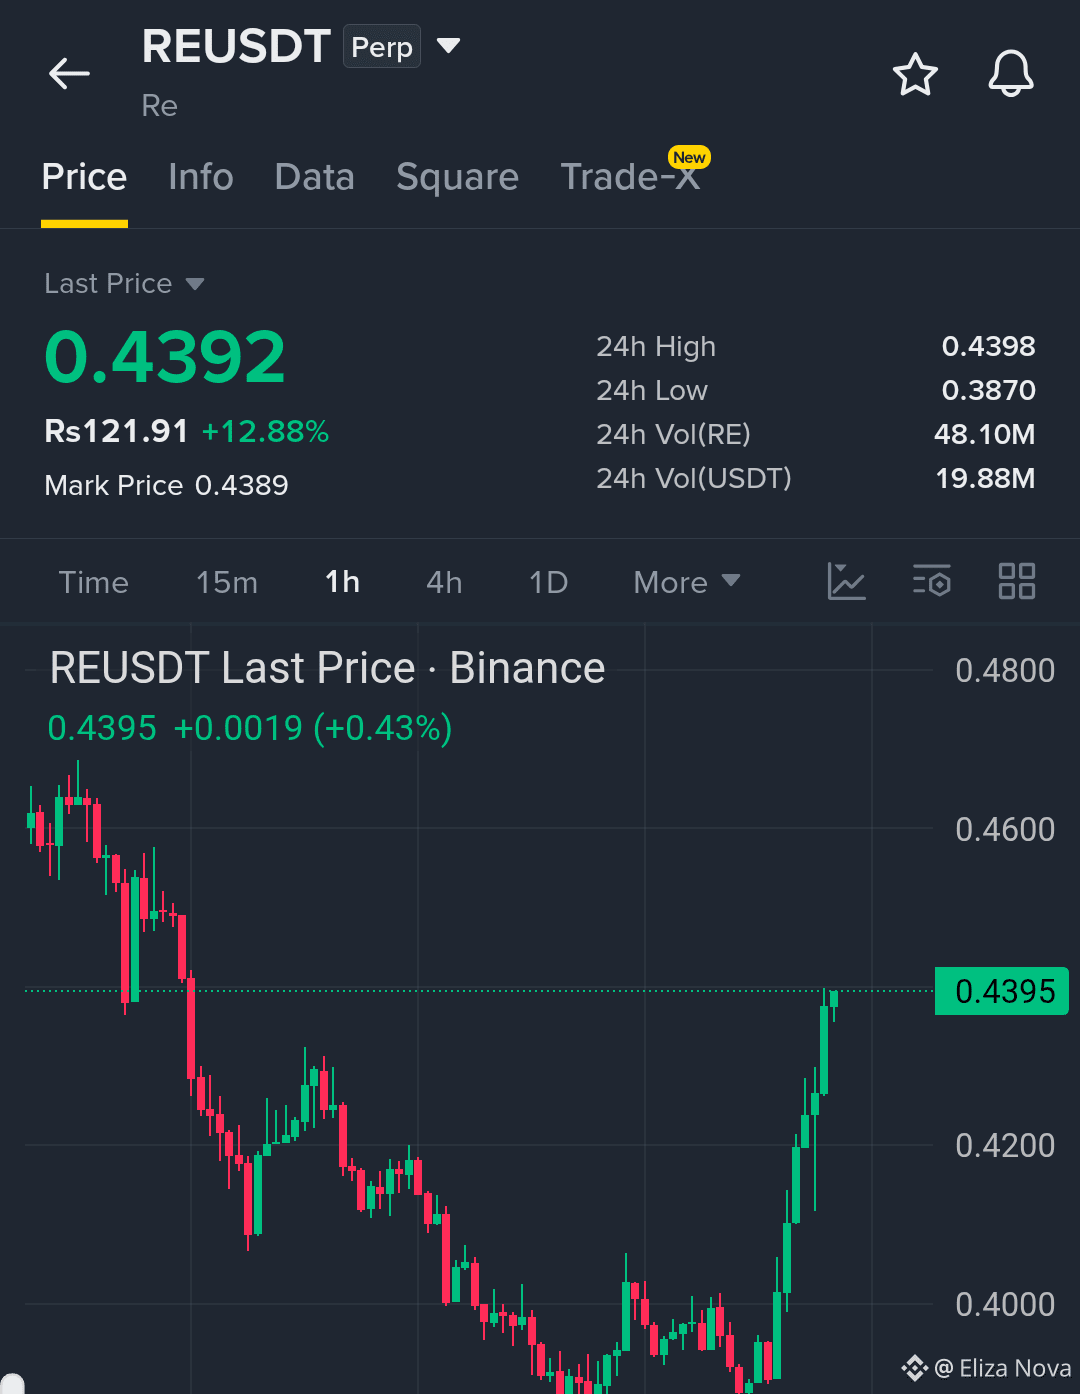This screenshot has width=1080, height=1394.
Task: Tap the Rs121.91 converted price
Action: [117, 431]
